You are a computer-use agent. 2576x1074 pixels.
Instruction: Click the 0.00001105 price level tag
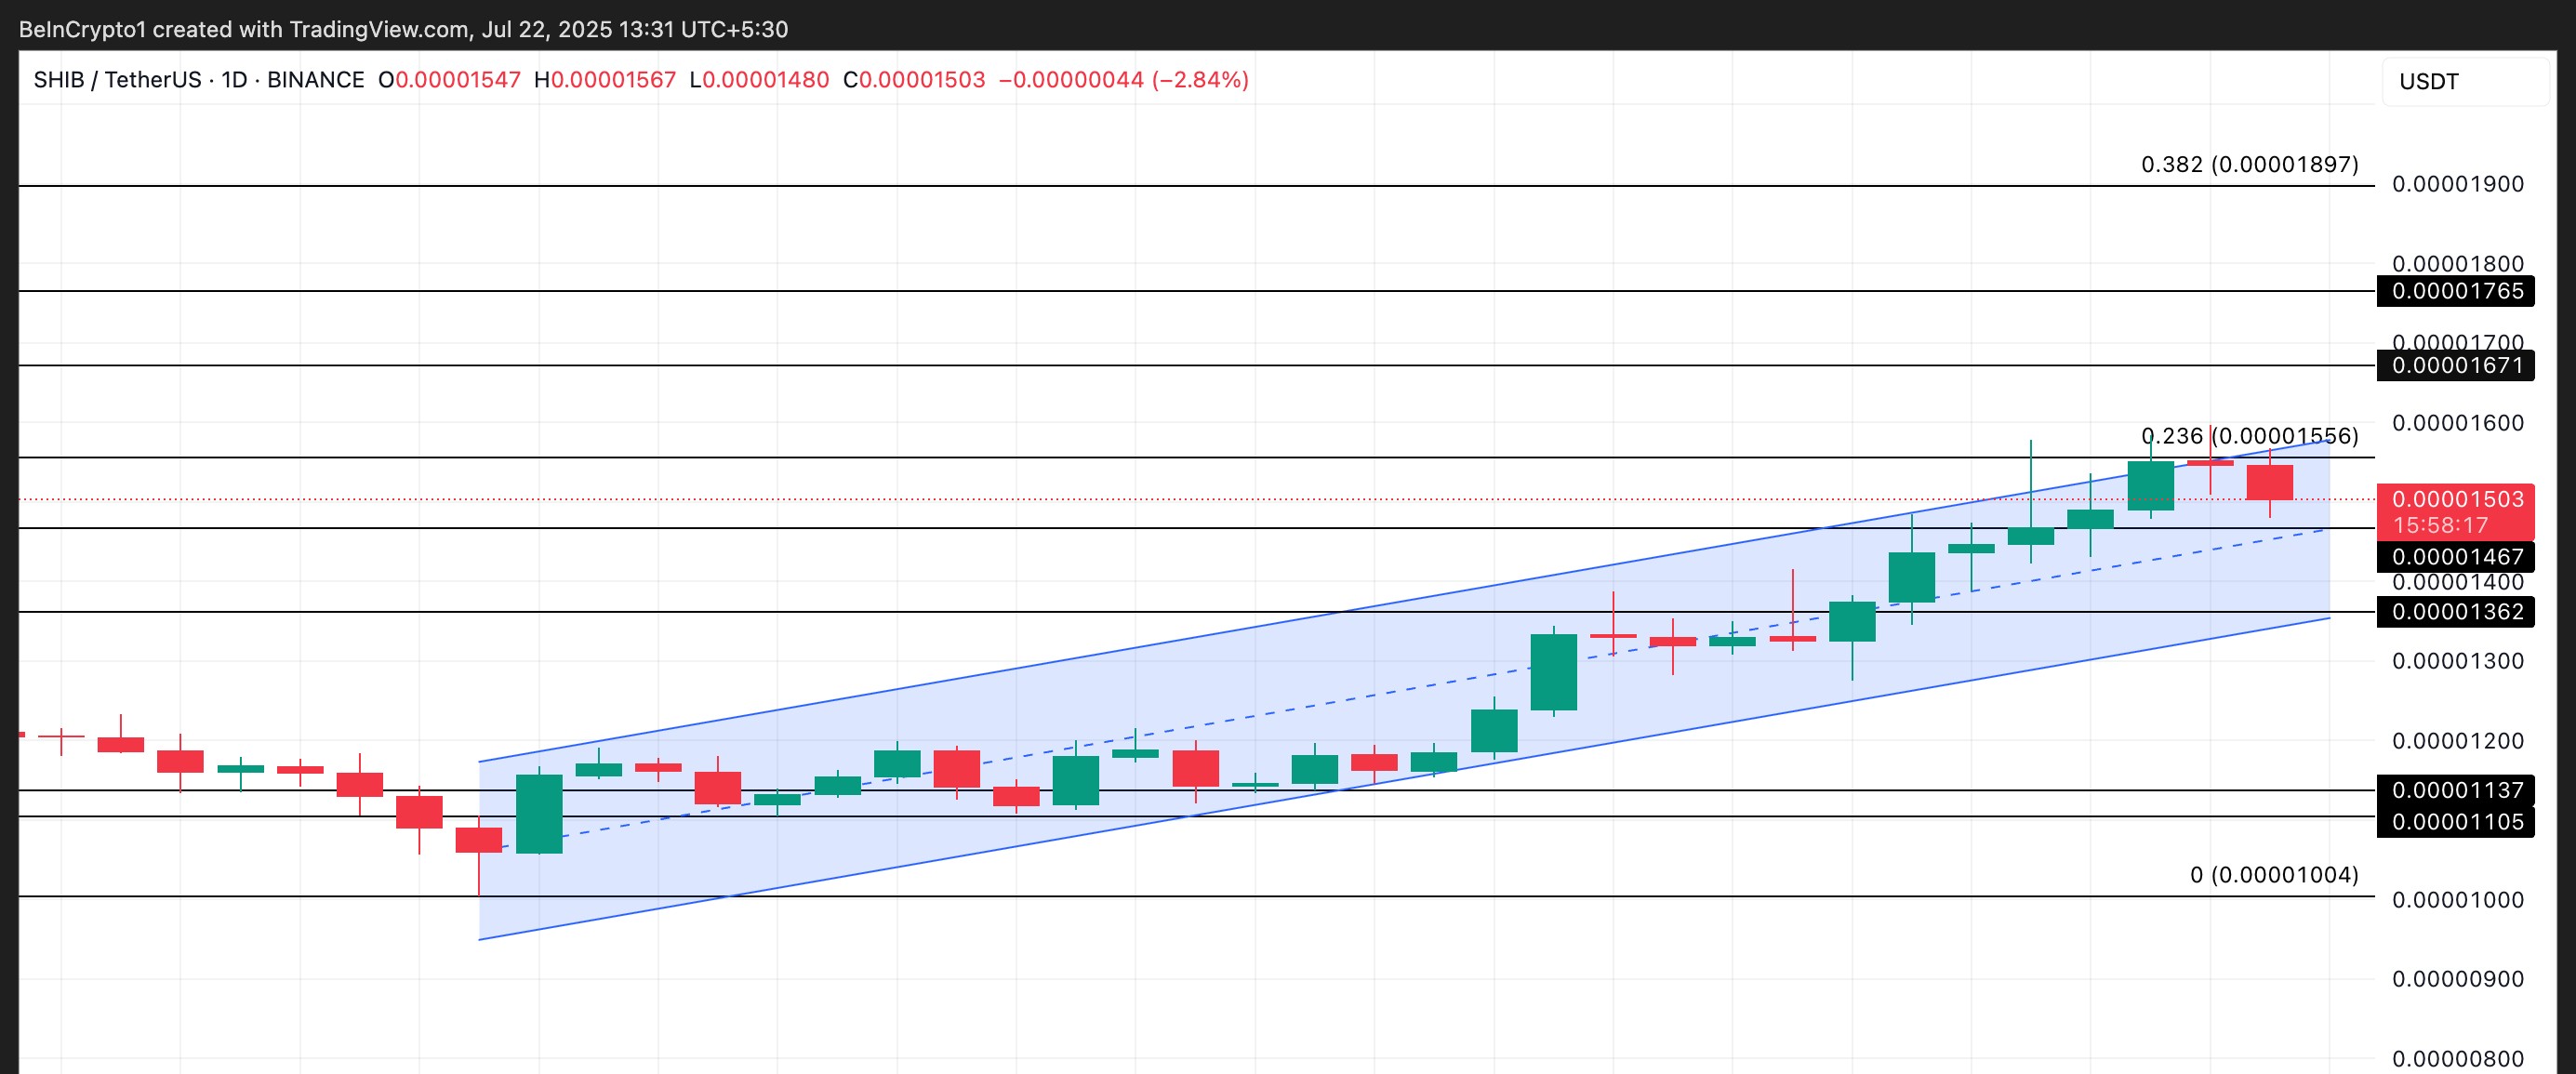pyautogui.click(x=2456, y=822)
